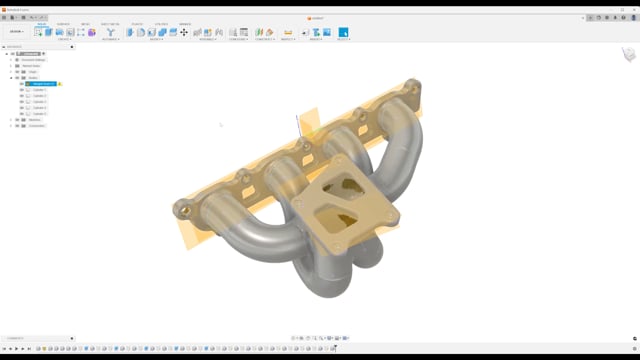Hide the Cylinder 3 body
Screen dimensions: 640x360
(22, 102)
